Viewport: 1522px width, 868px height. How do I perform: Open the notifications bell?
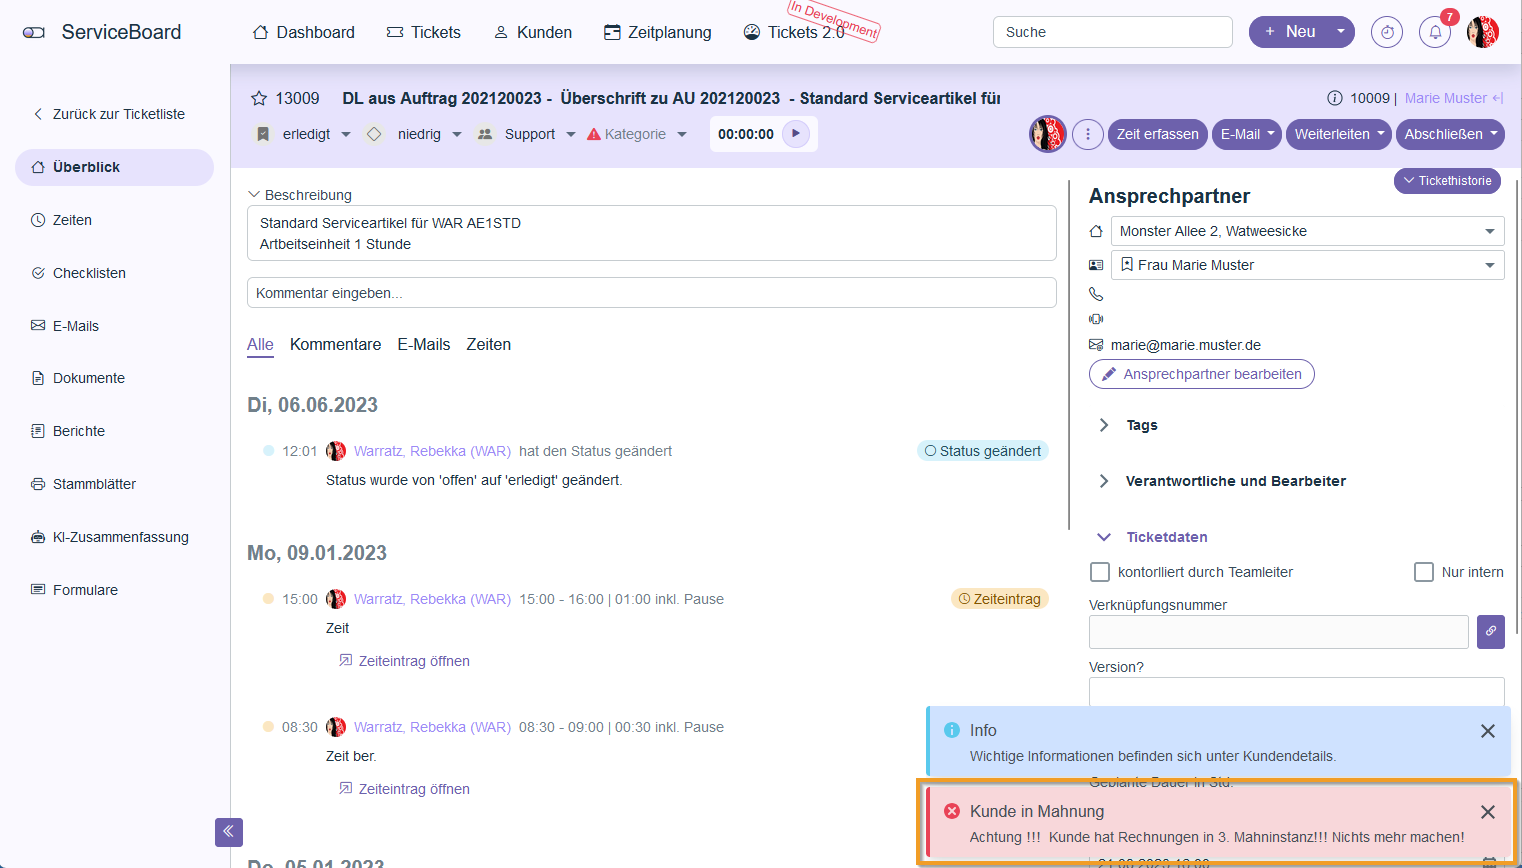pyautogui.click(x=1435, y=32)
